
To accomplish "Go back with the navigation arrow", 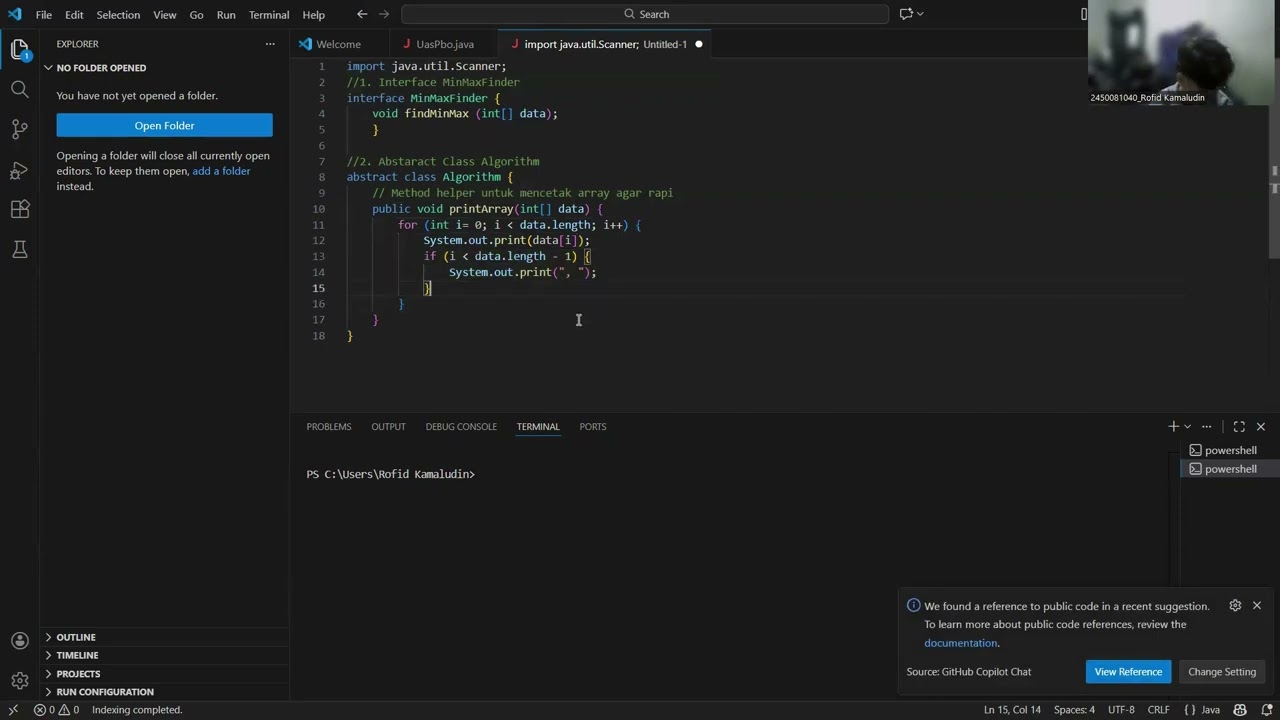I will (362, 14).
